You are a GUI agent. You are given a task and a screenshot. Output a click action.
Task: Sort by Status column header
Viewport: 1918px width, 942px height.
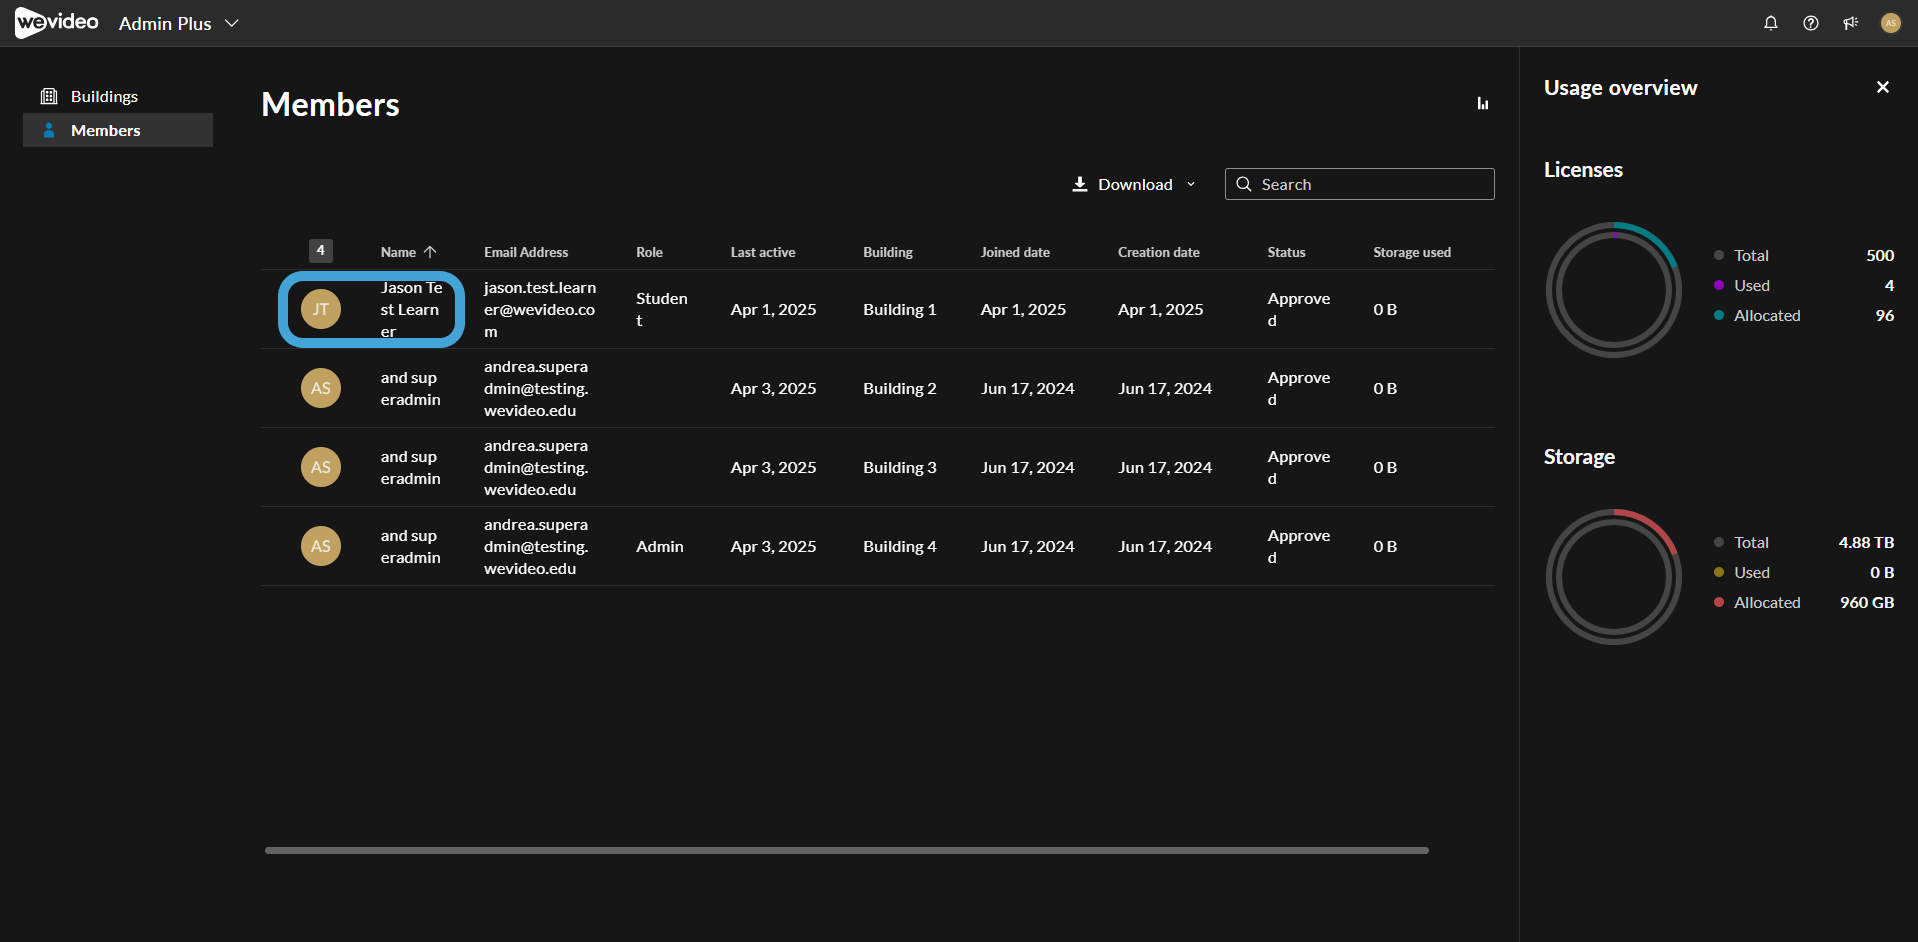(1286, 252)
